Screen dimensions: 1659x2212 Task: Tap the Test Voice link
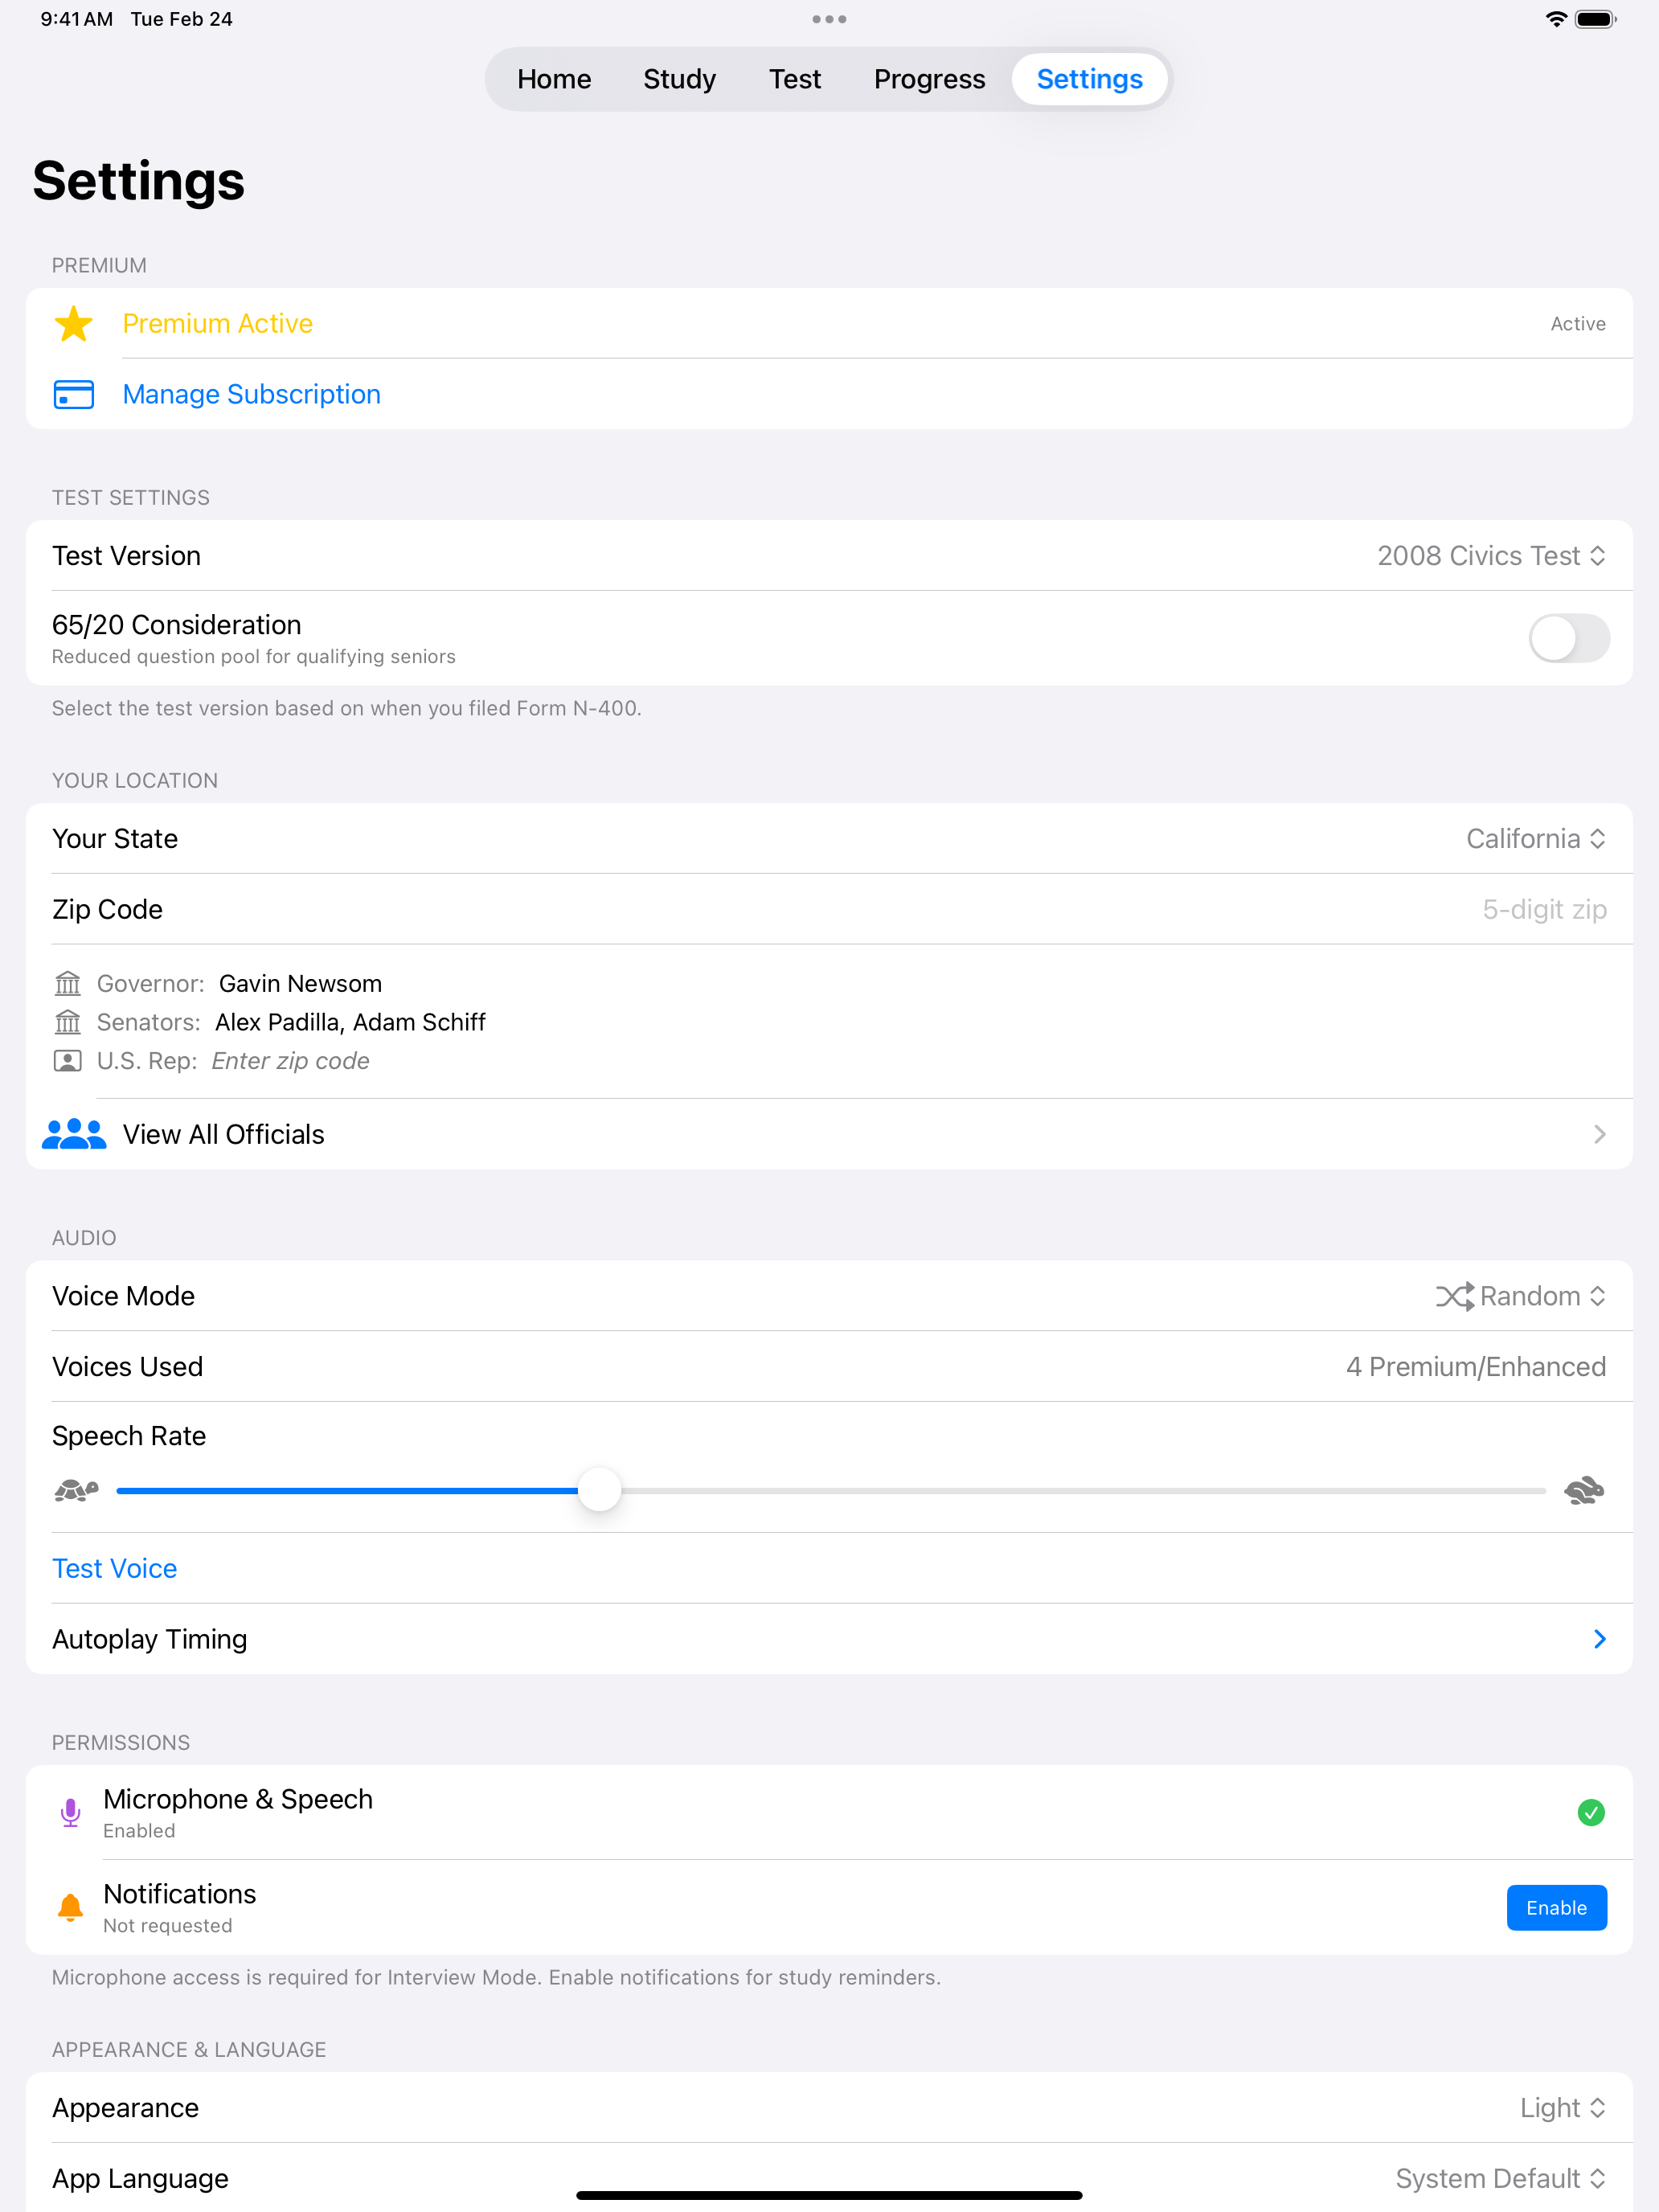pos(114,1568)
